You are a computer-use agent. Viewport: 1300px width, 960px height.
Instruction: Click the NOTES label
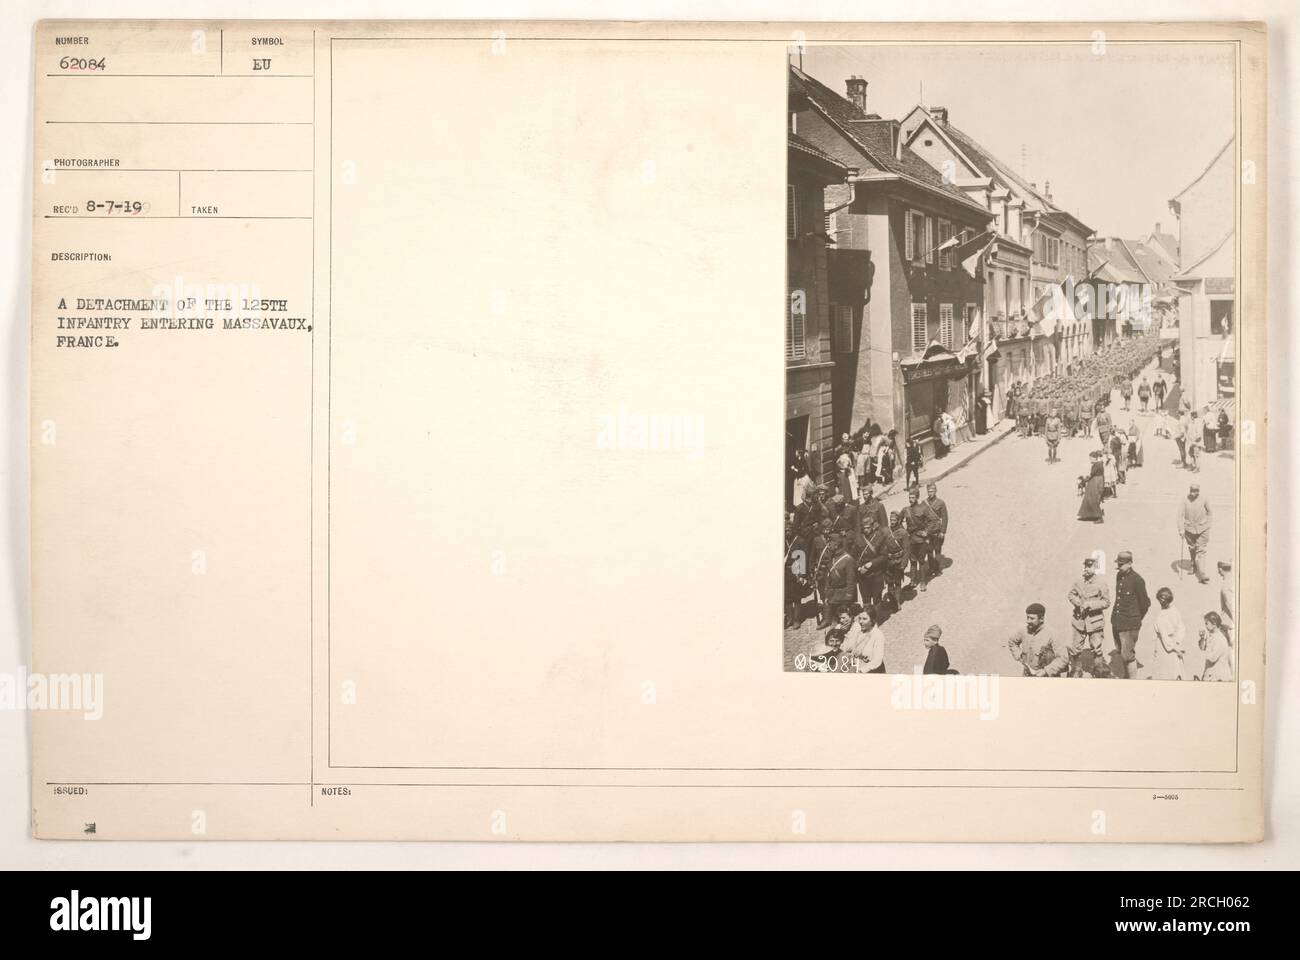pos(337,790)
